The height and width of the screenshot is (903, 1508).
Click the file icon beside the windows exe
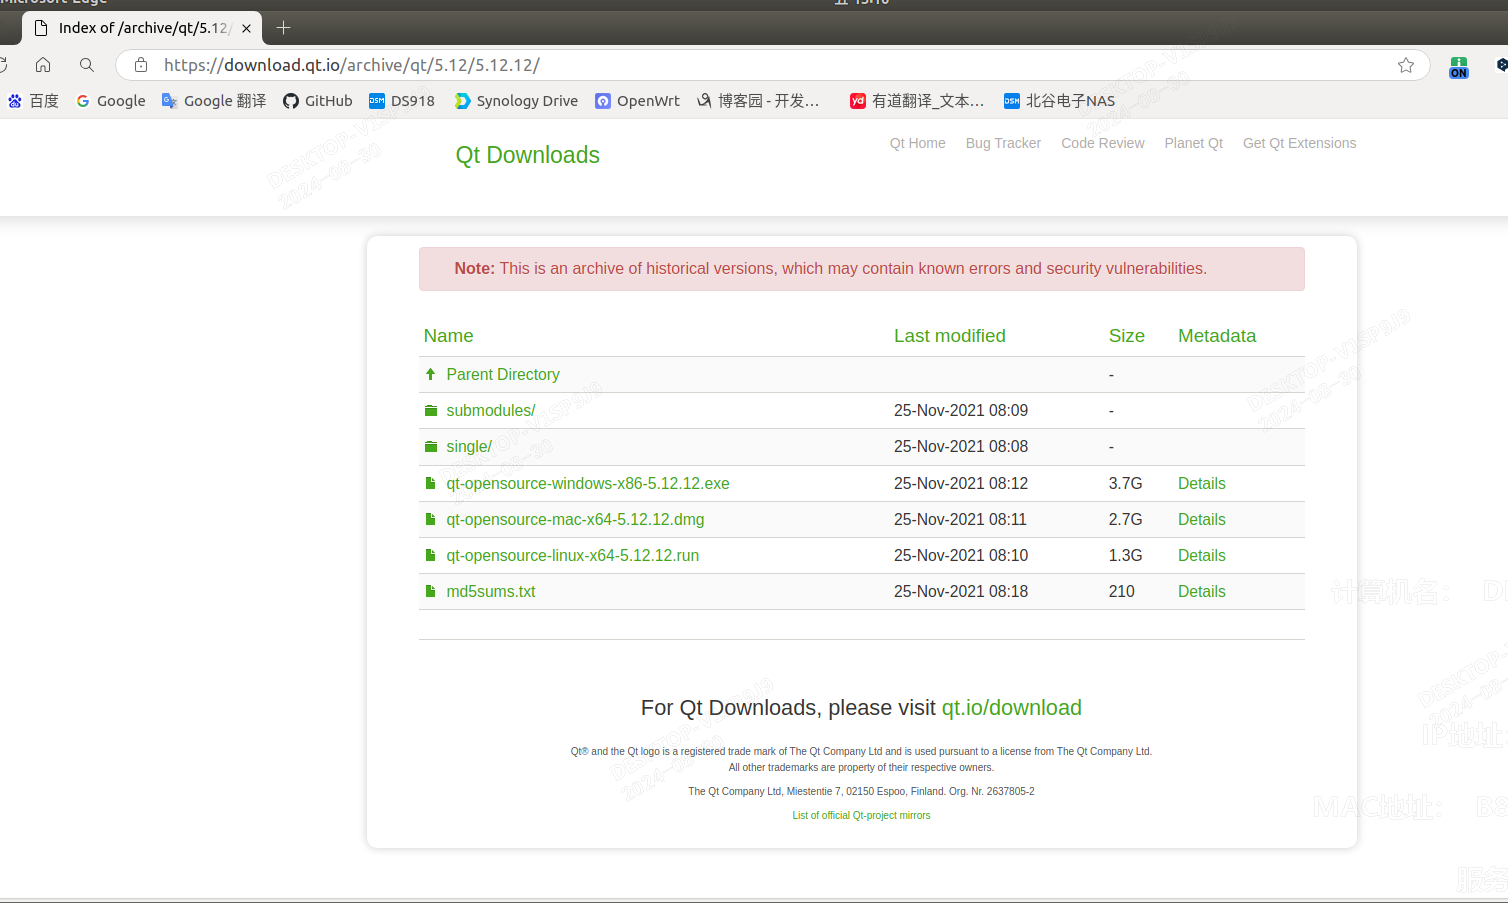click(430, 483)
